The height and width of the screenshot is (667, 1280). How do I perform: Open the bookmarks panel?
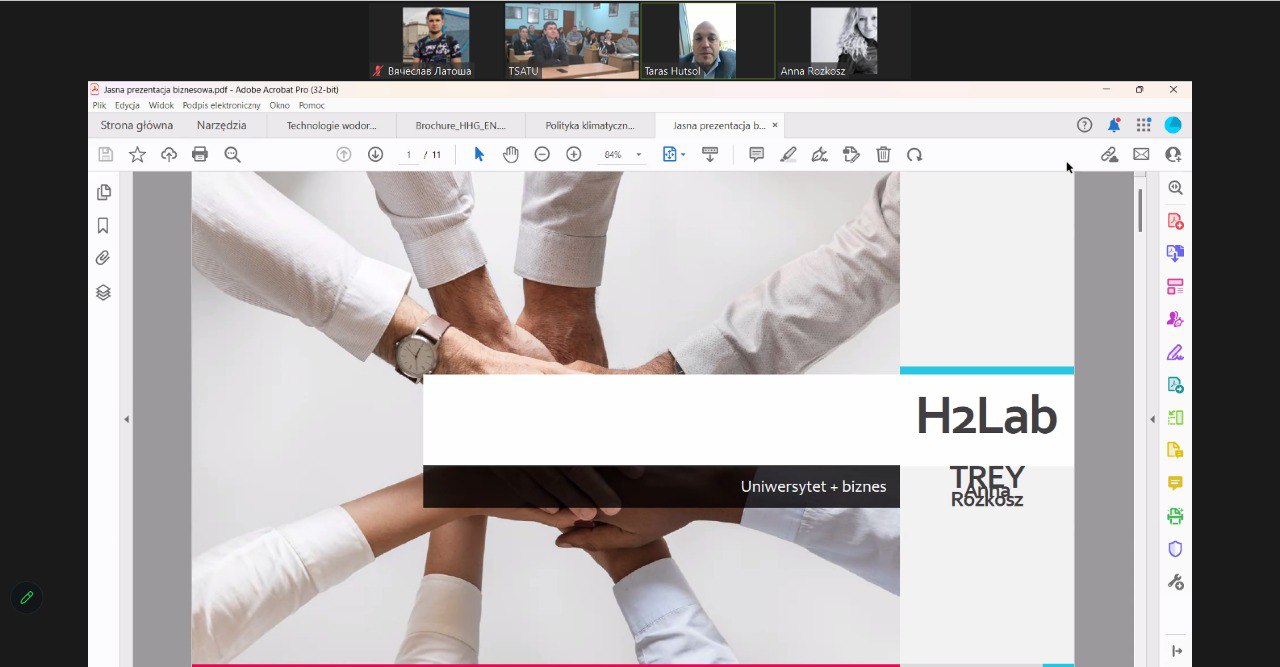click(x=103, y=226)
